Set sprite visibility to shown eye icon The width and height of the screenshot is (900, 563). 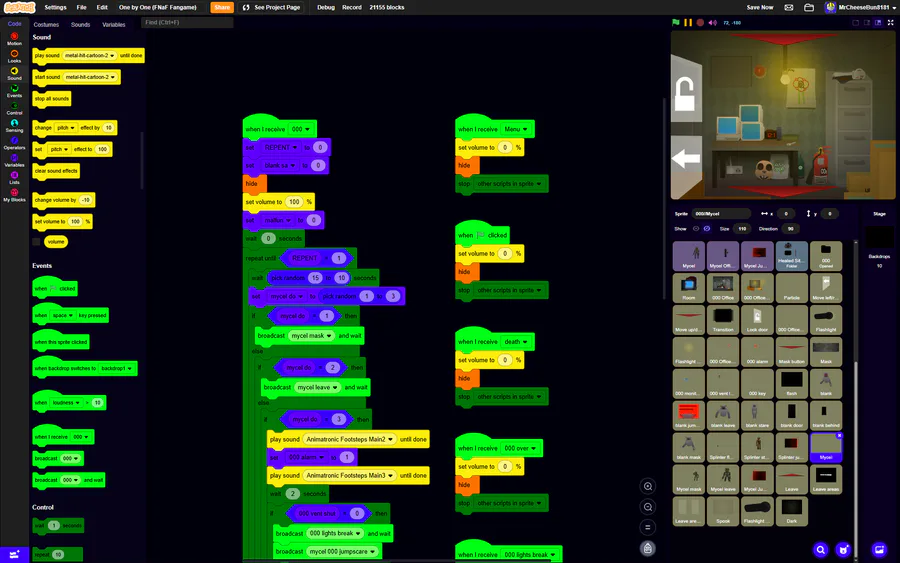pos(696,228)
